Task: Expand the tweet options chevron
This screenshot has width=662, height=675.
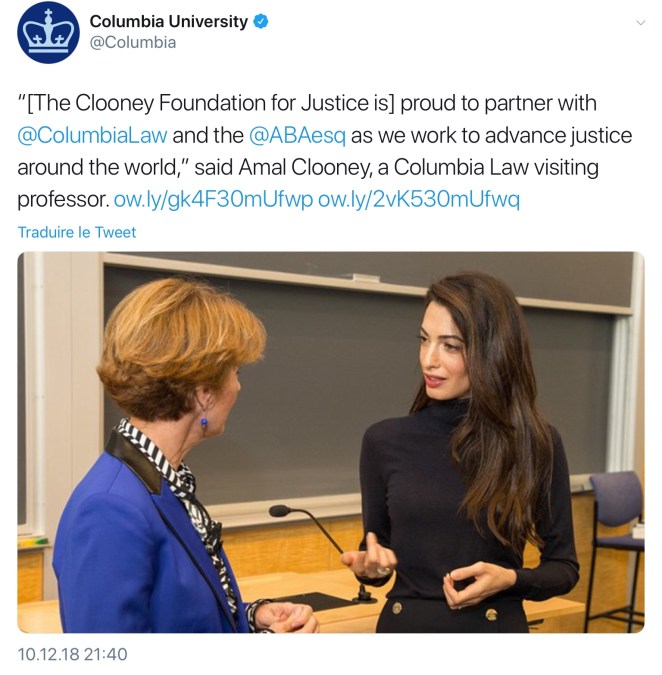Action: [640, 22]
